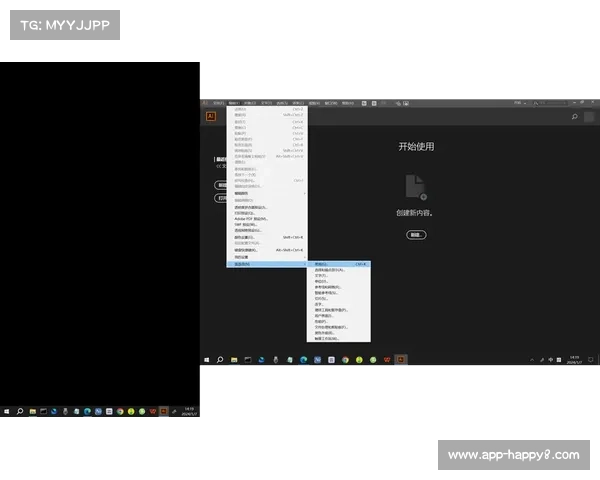Open the 文件 (File) menu in the menu bar
The height and width of the screenshot is (480, 600).
click(218, 103)
